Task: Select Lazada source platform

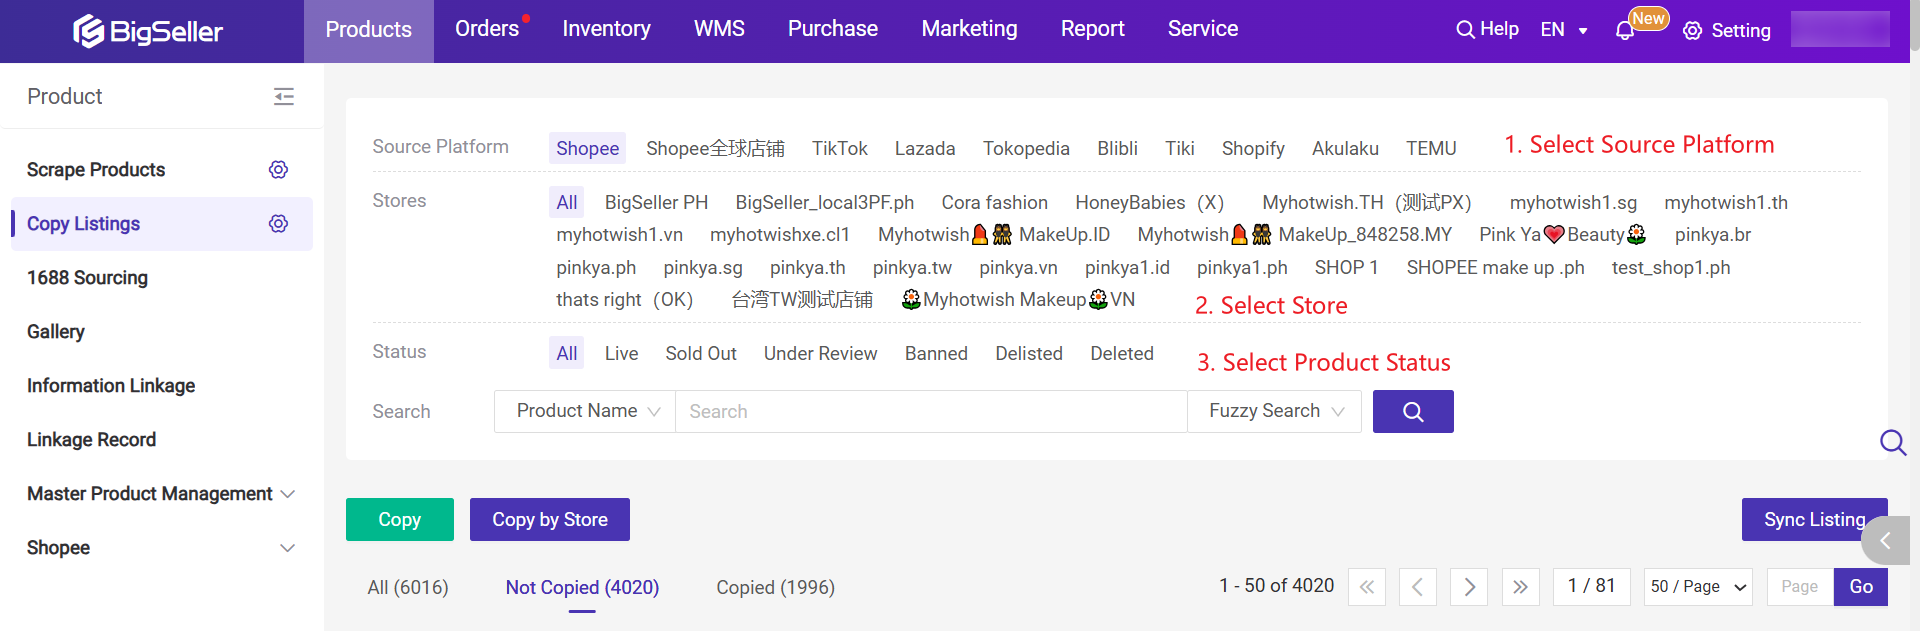Action: point(925,148)
